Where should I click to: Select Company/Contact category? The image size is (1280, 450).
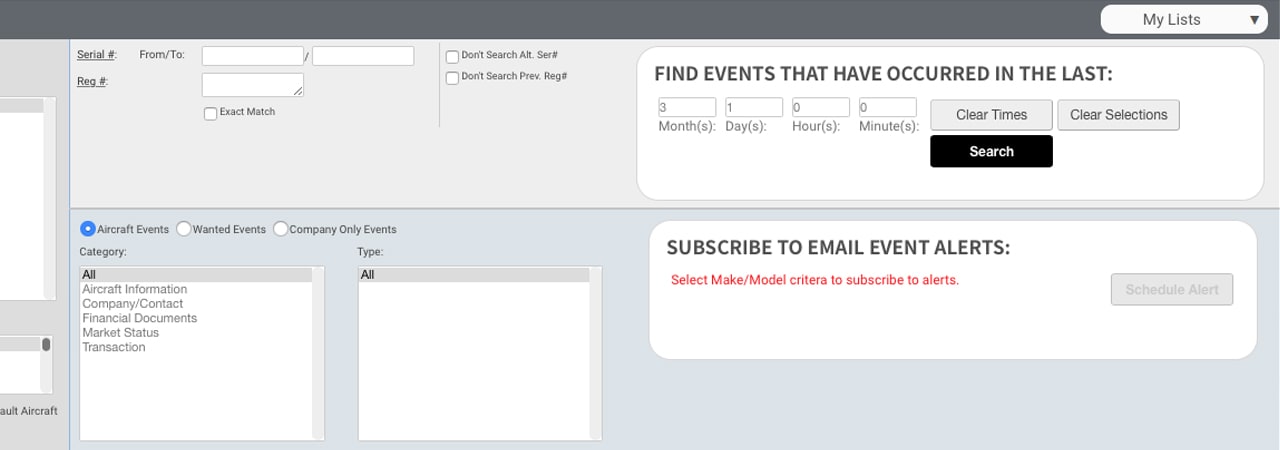coord(196,304)
